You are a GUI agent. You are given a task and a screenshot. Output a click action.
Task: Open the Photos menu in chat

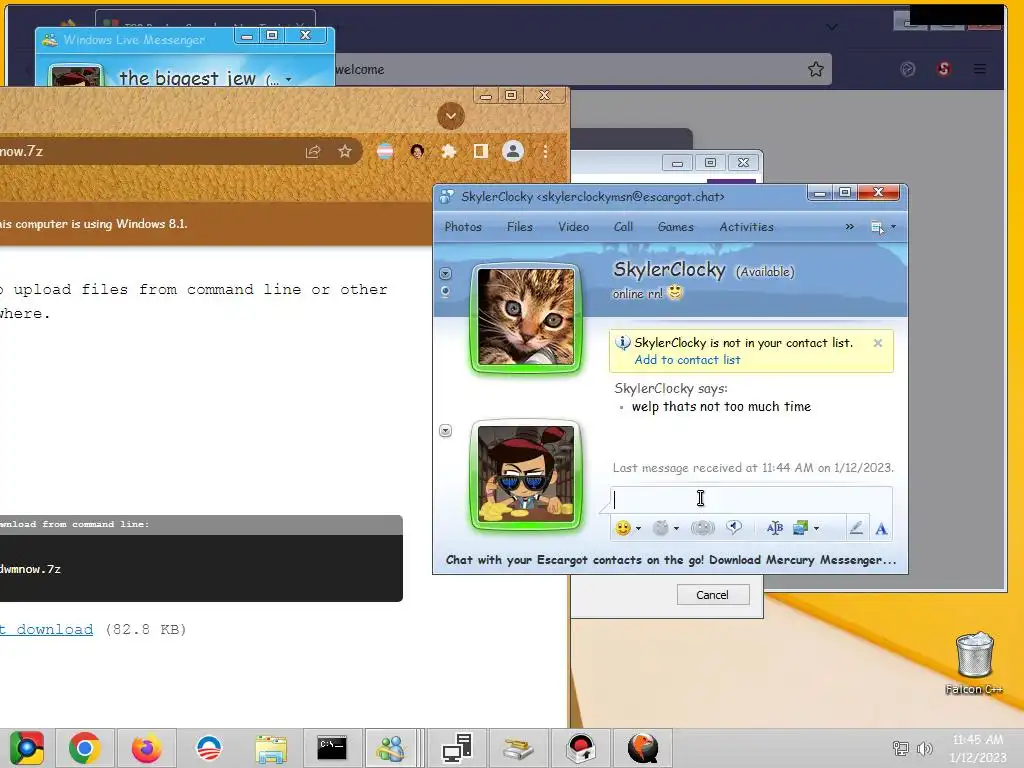click(463, 227)
